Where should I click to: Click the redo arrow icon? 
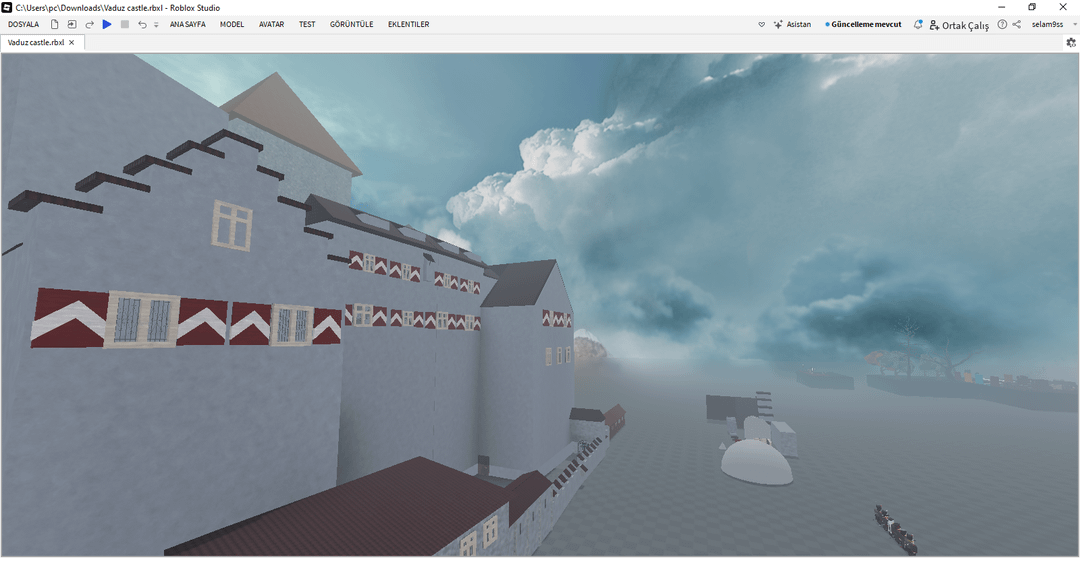pyautogui.click(x=89, y=24)
